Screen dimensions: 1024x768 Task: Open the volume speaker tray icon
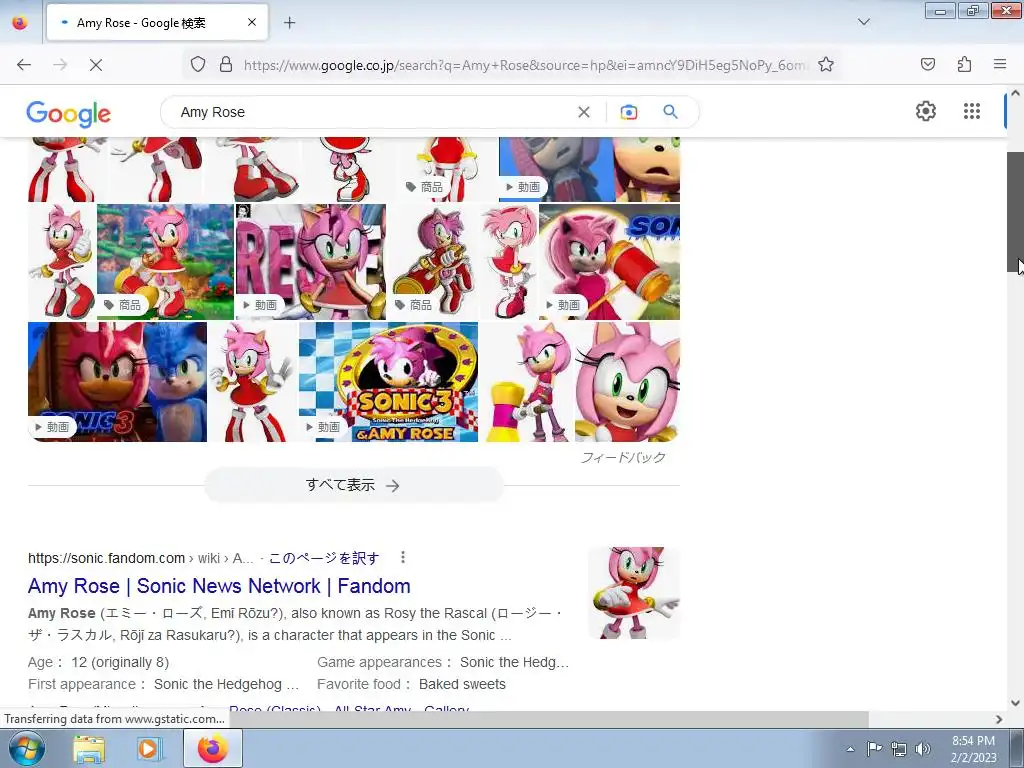pos(923,749)
